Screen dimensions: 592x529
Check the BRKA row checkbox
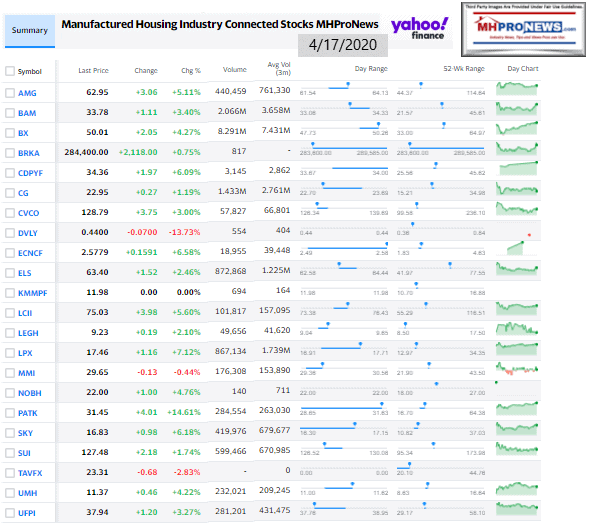pyautogui.click(x=10, y=153)
